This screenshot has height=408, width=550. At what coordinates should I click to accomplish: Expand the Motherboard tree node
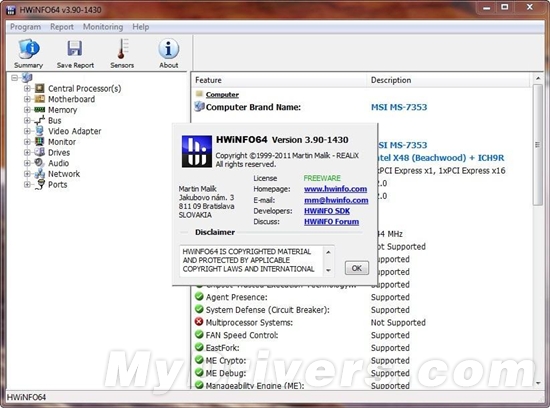coord(27,99)
